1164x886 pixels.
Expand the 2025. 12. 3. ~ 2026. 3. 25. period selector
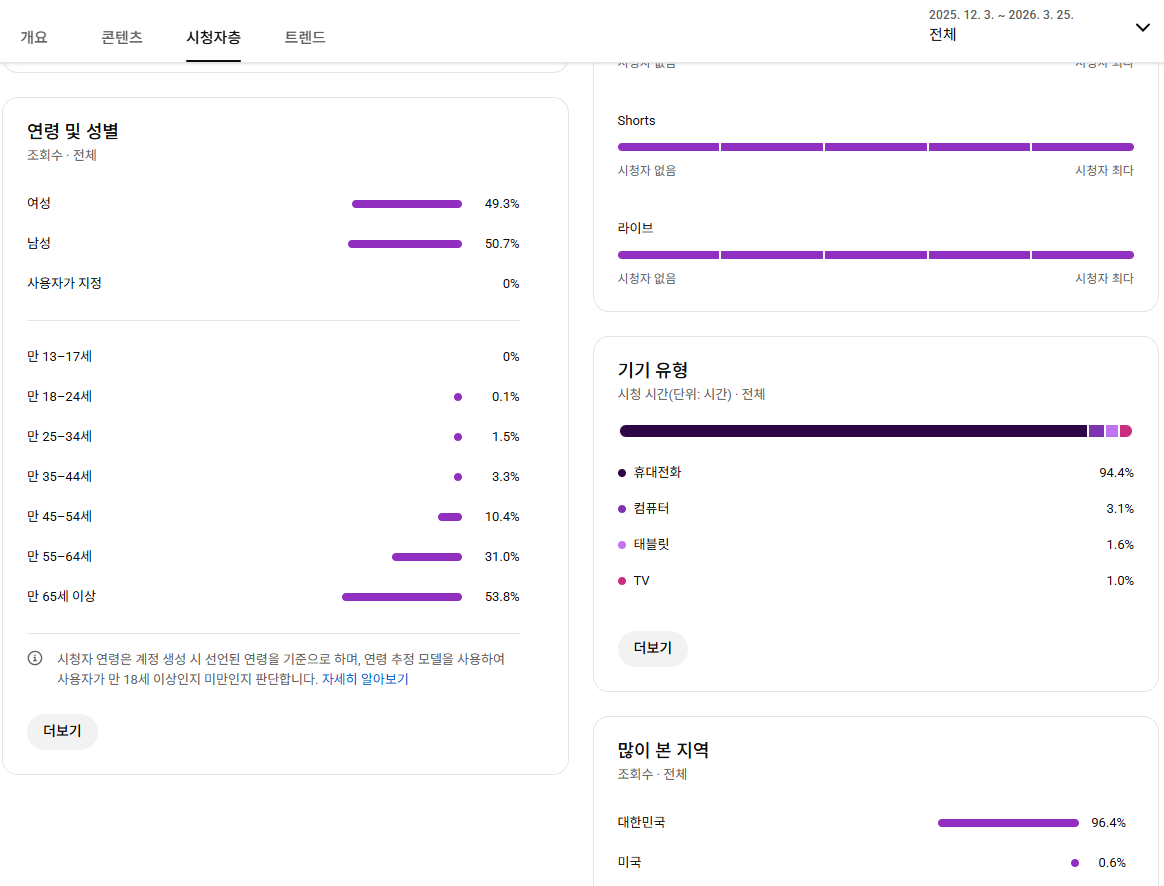(x=1000, y=25)
